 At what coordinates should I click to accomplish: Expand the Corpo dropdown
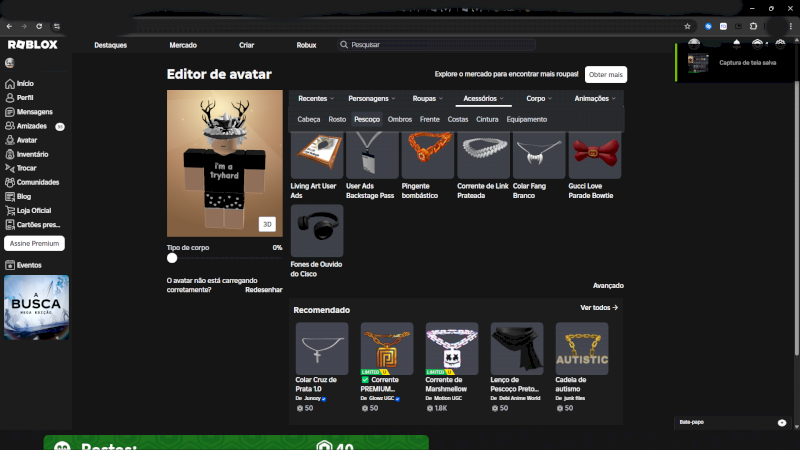539,98
